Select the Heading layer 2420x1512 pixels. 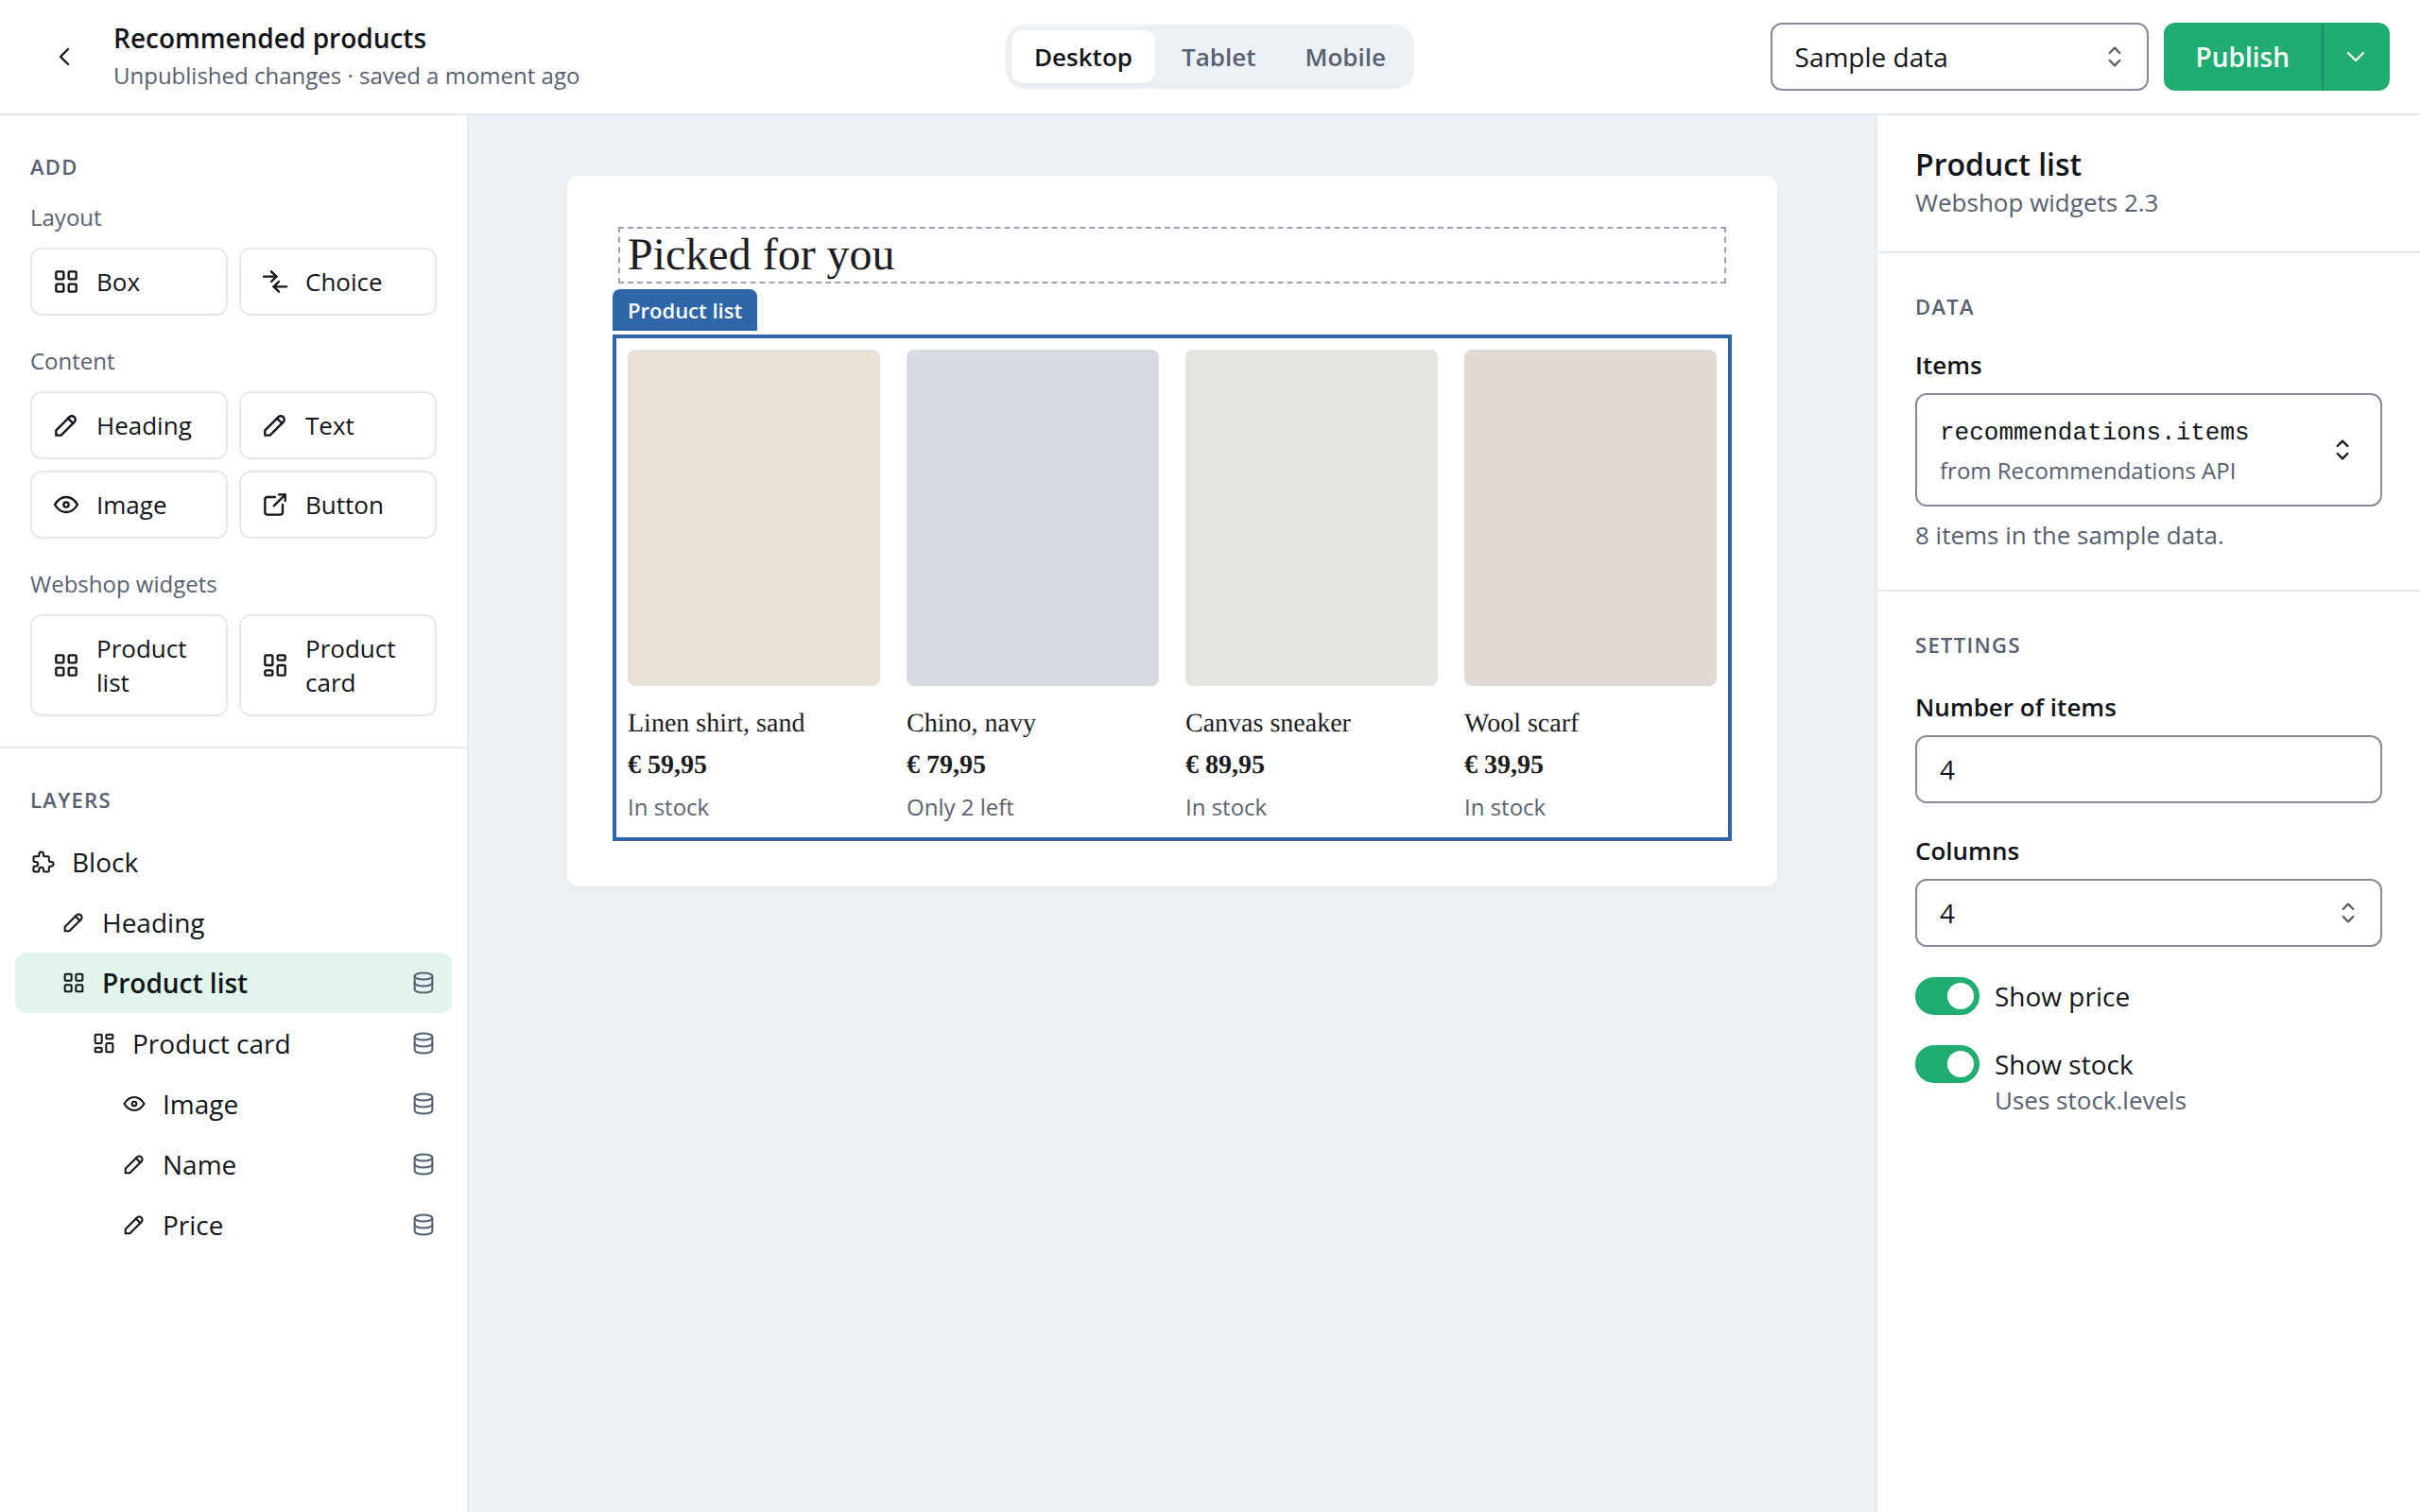pos(233,923)
